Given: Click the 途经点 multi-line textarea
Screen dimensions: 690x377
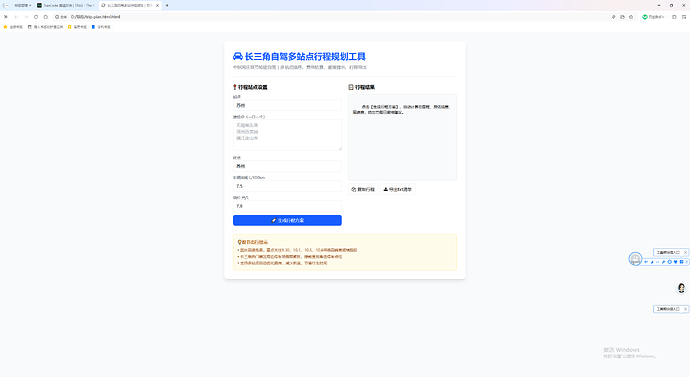Looking at the screenshot, I should (287, 135).
